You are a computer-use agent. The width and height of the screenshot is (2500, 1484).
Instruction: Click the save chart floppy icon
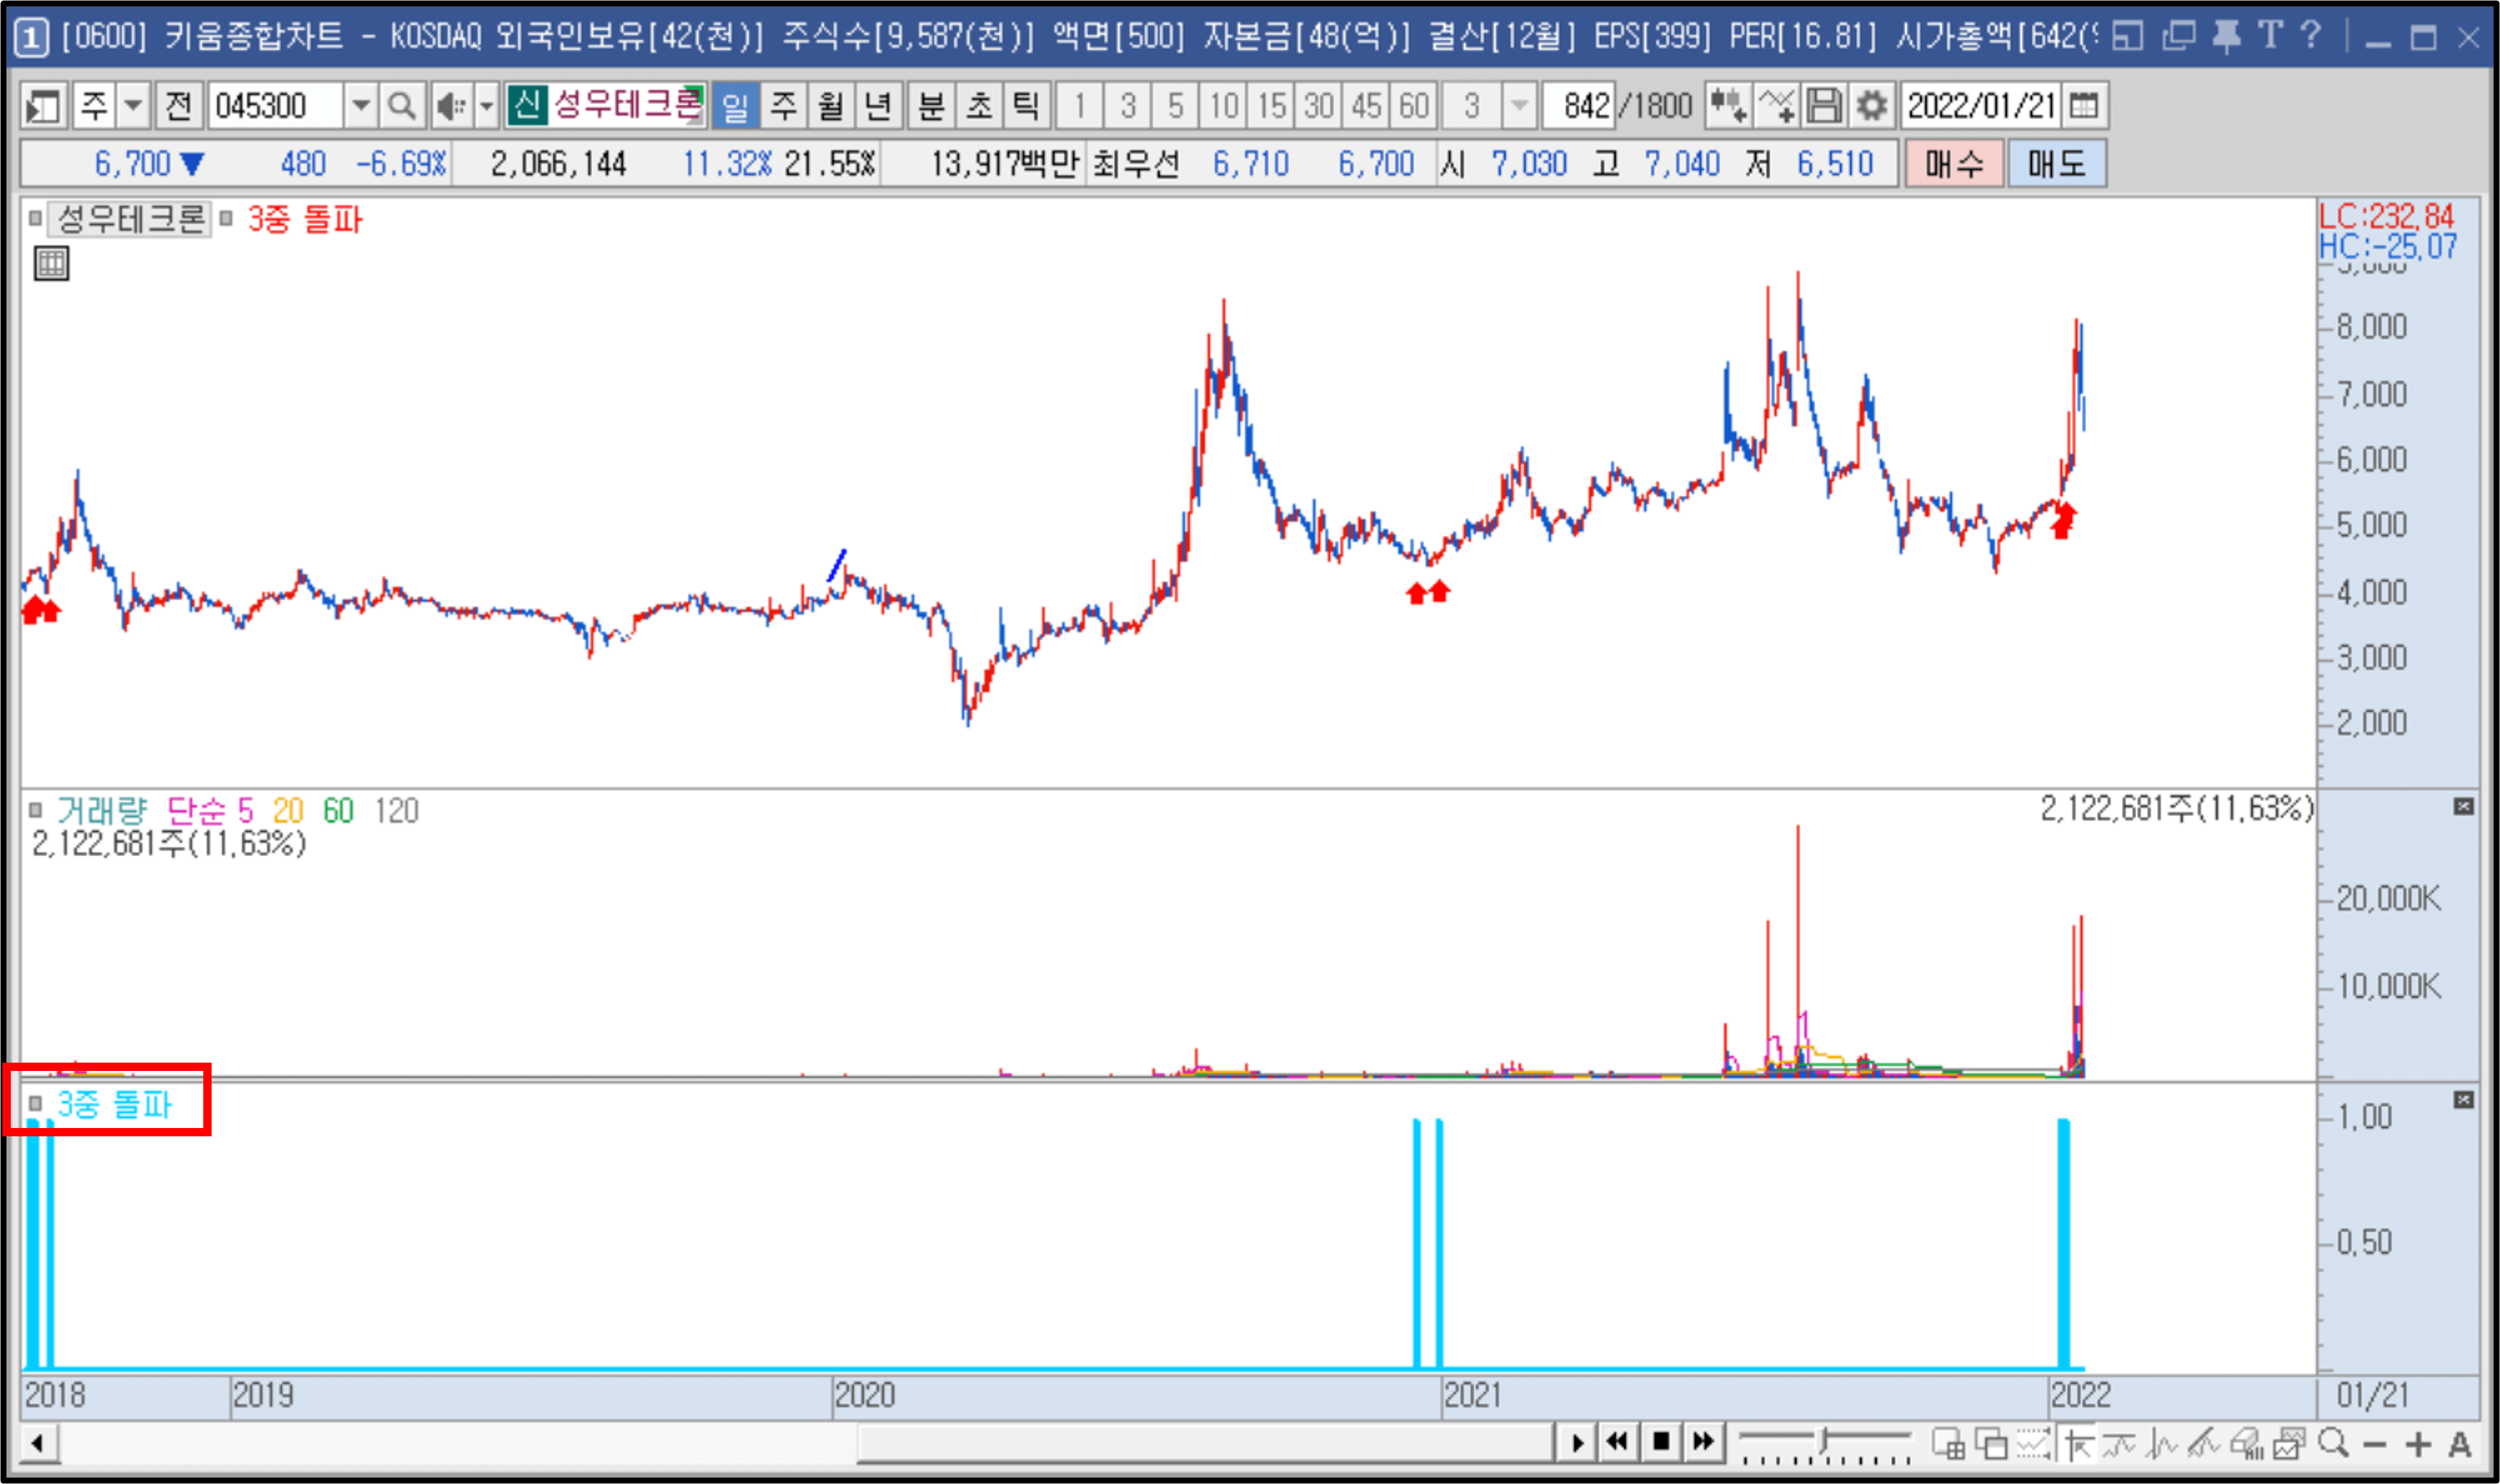pos(1824,106)
